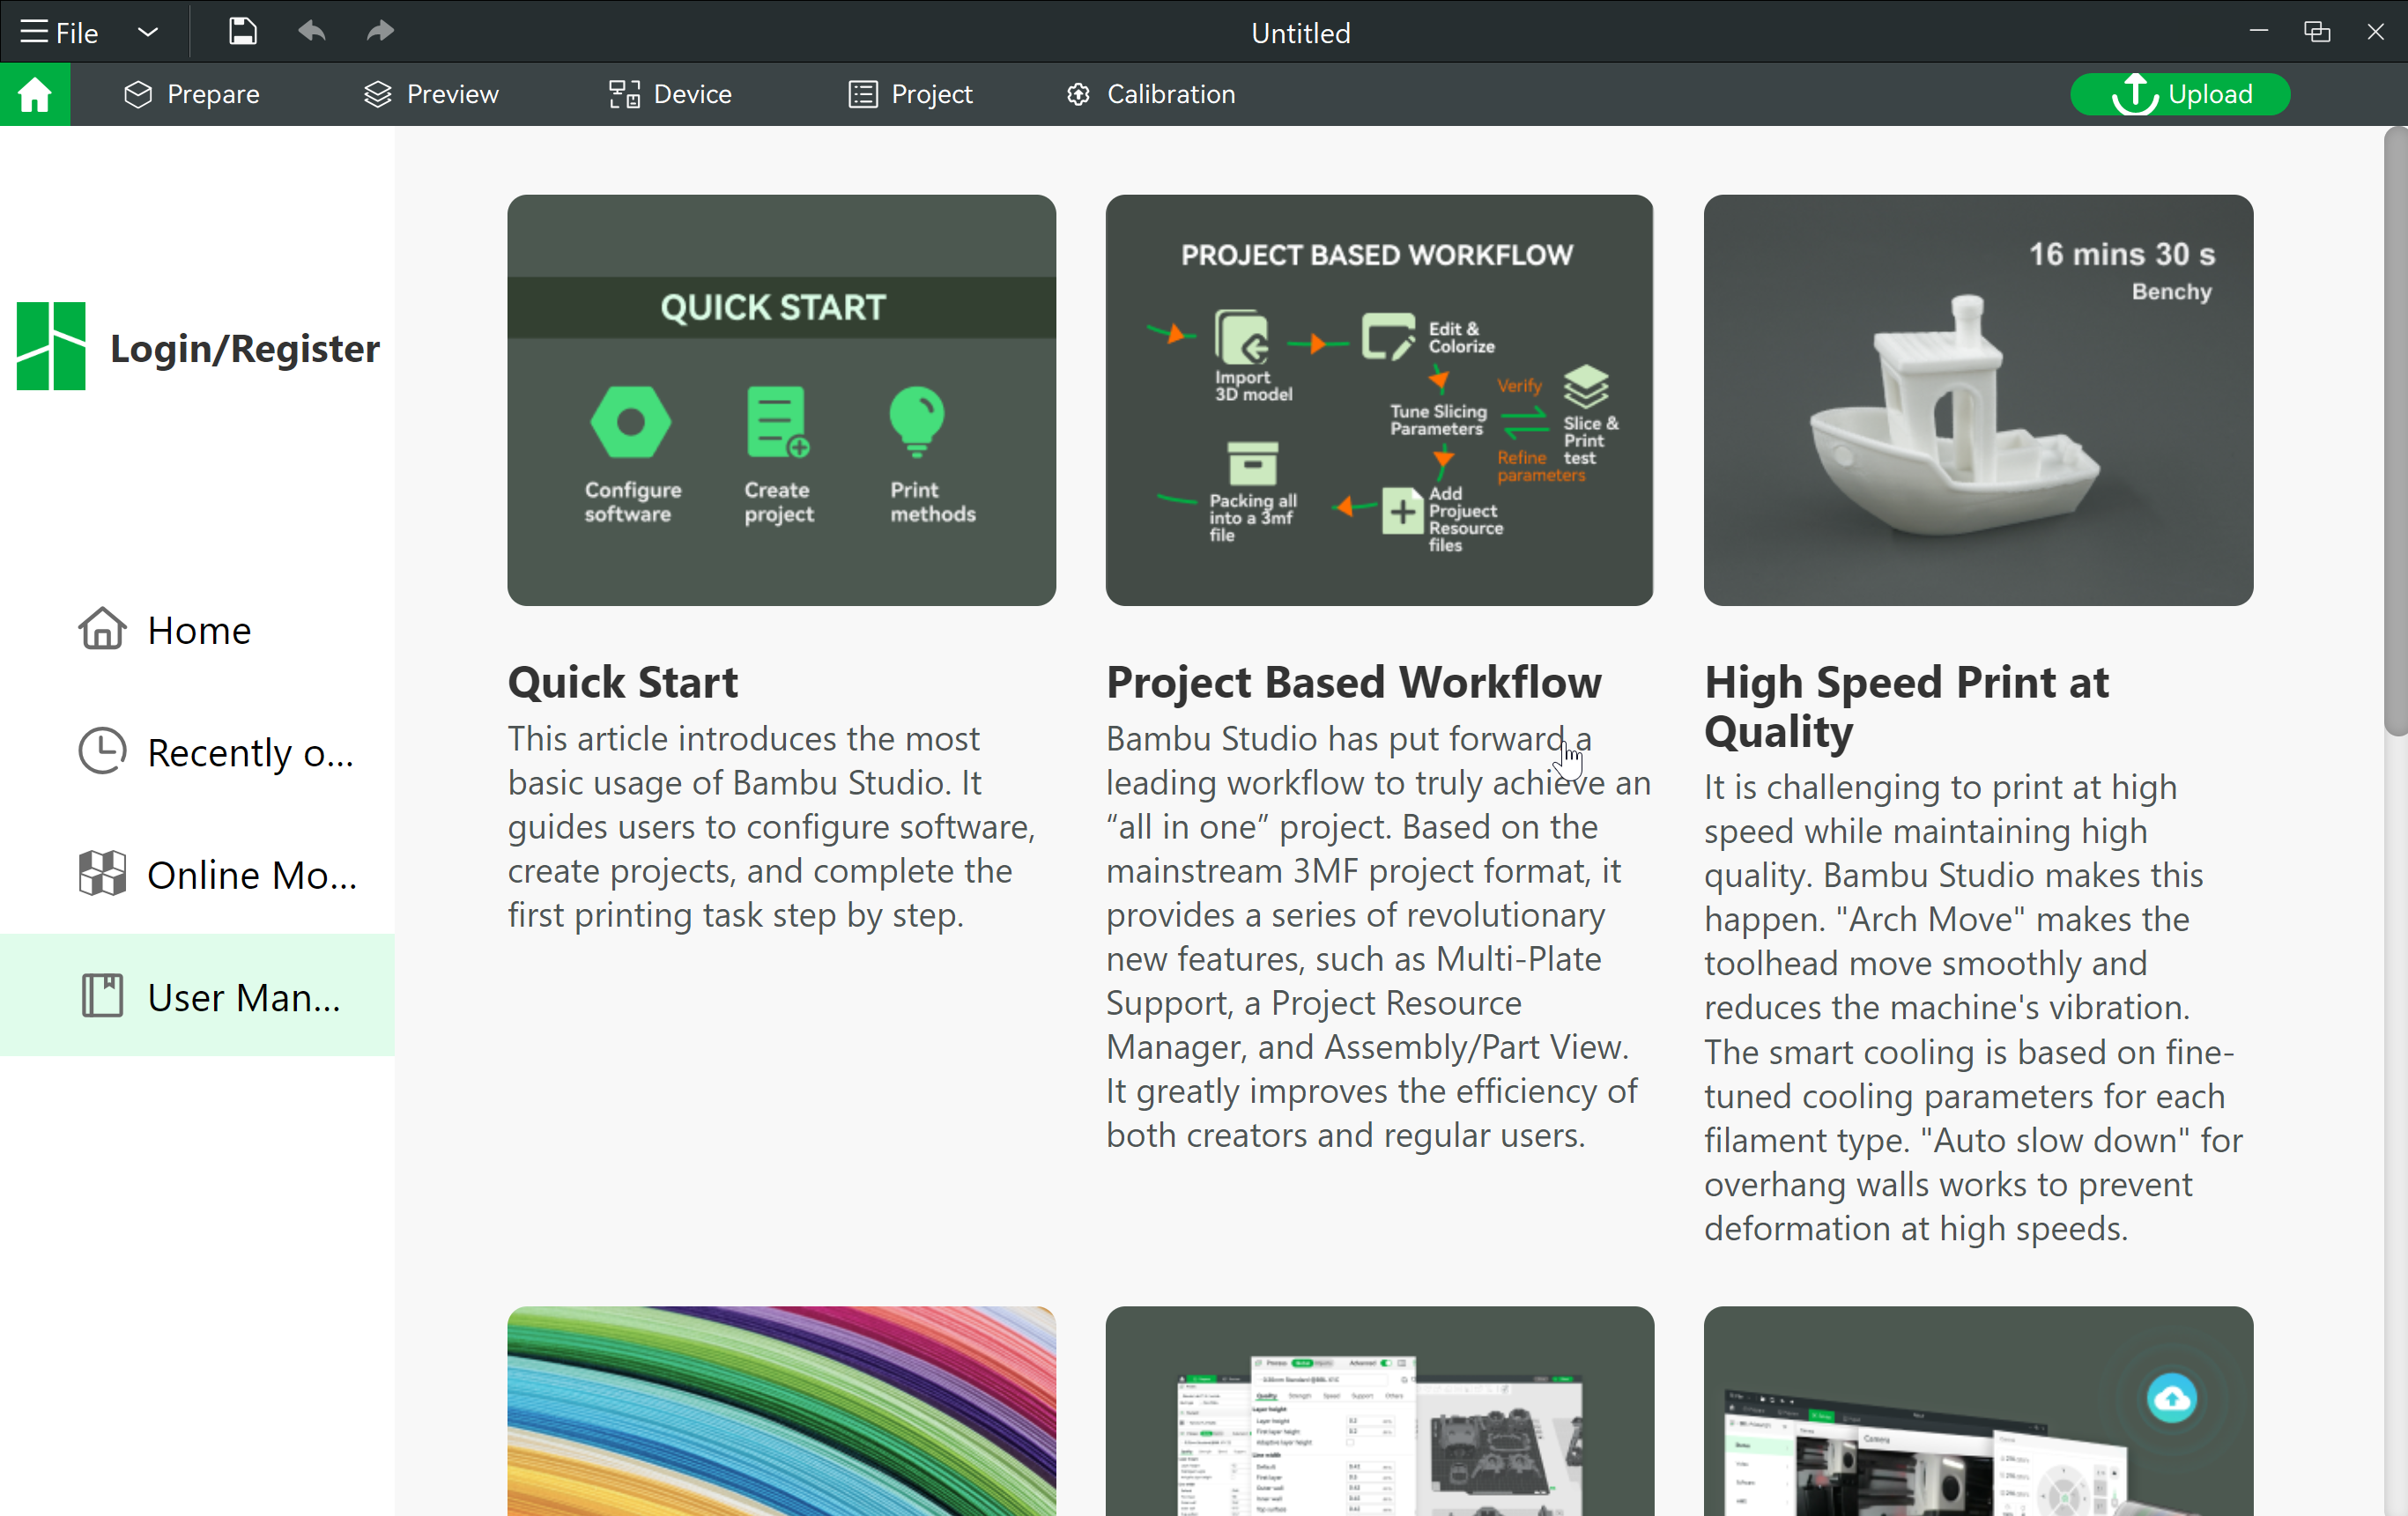Click the Project Based Workflow heading
This screenshot has height=1516, width=2408.
(1354, 682)
